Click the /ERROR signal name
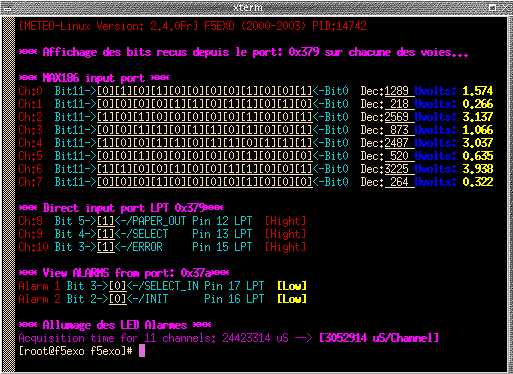 pyautogui.click(x=144, y=247)
